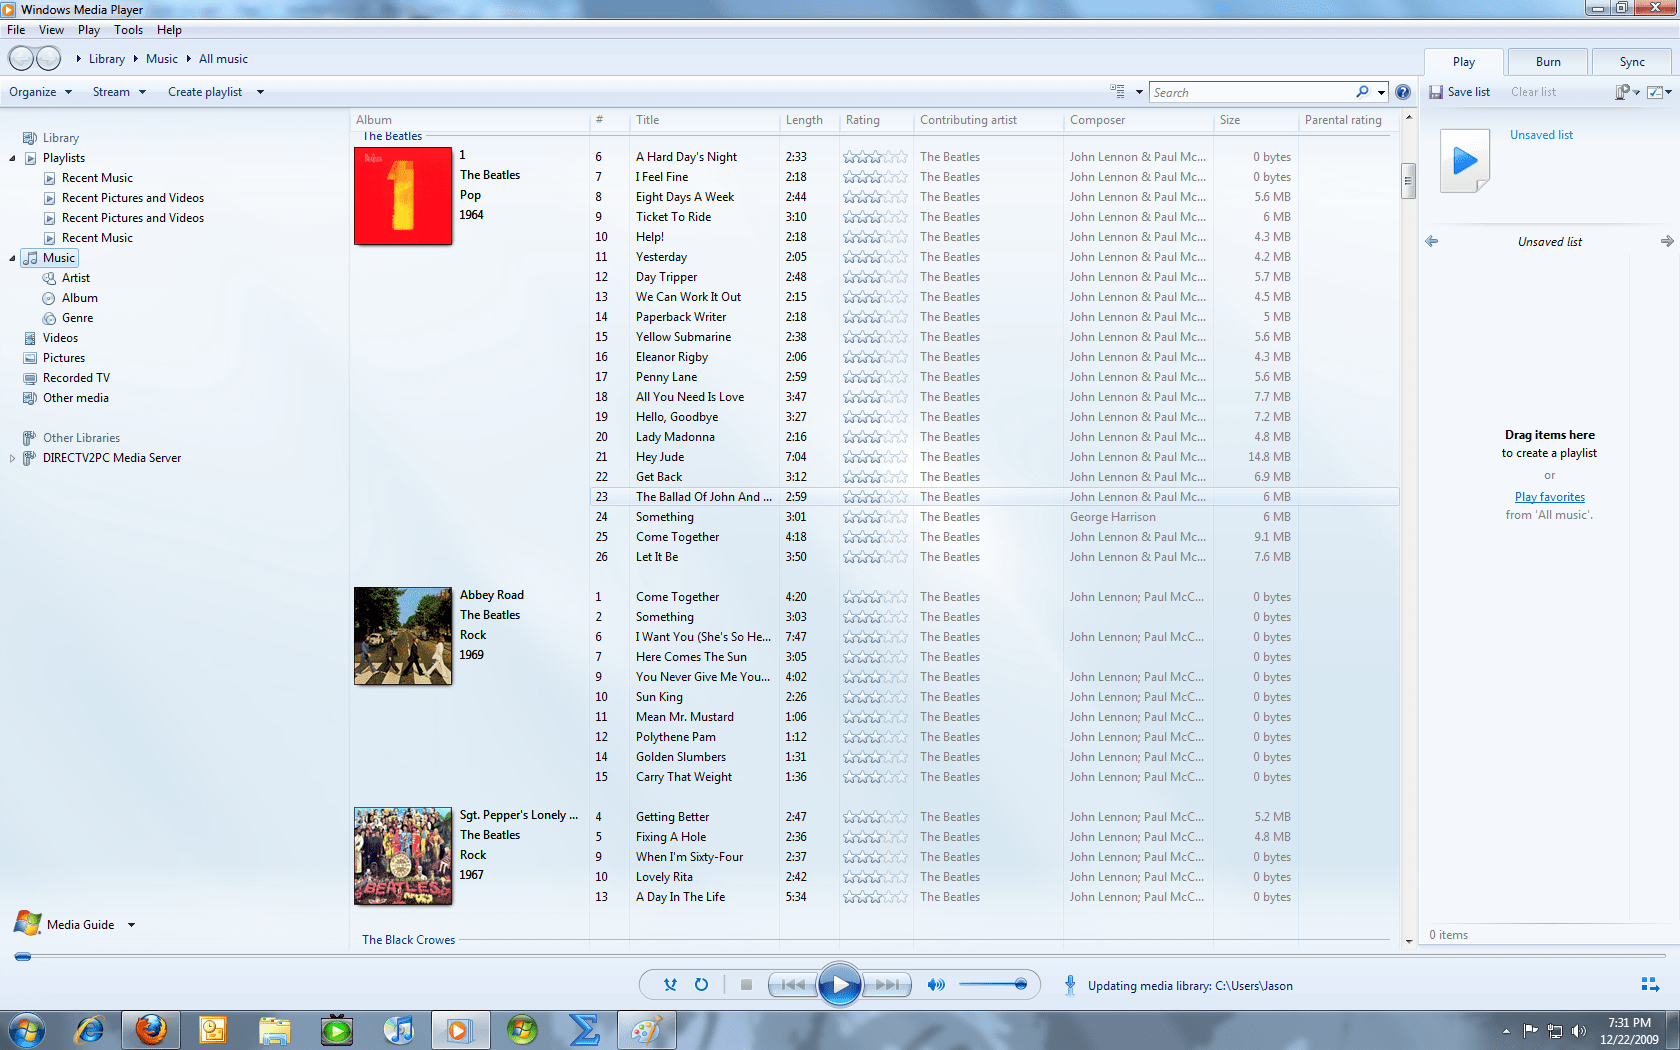Switch to the Burn tab
The height and width of the screenshot is (1050, 1680).
[1548, 62]
